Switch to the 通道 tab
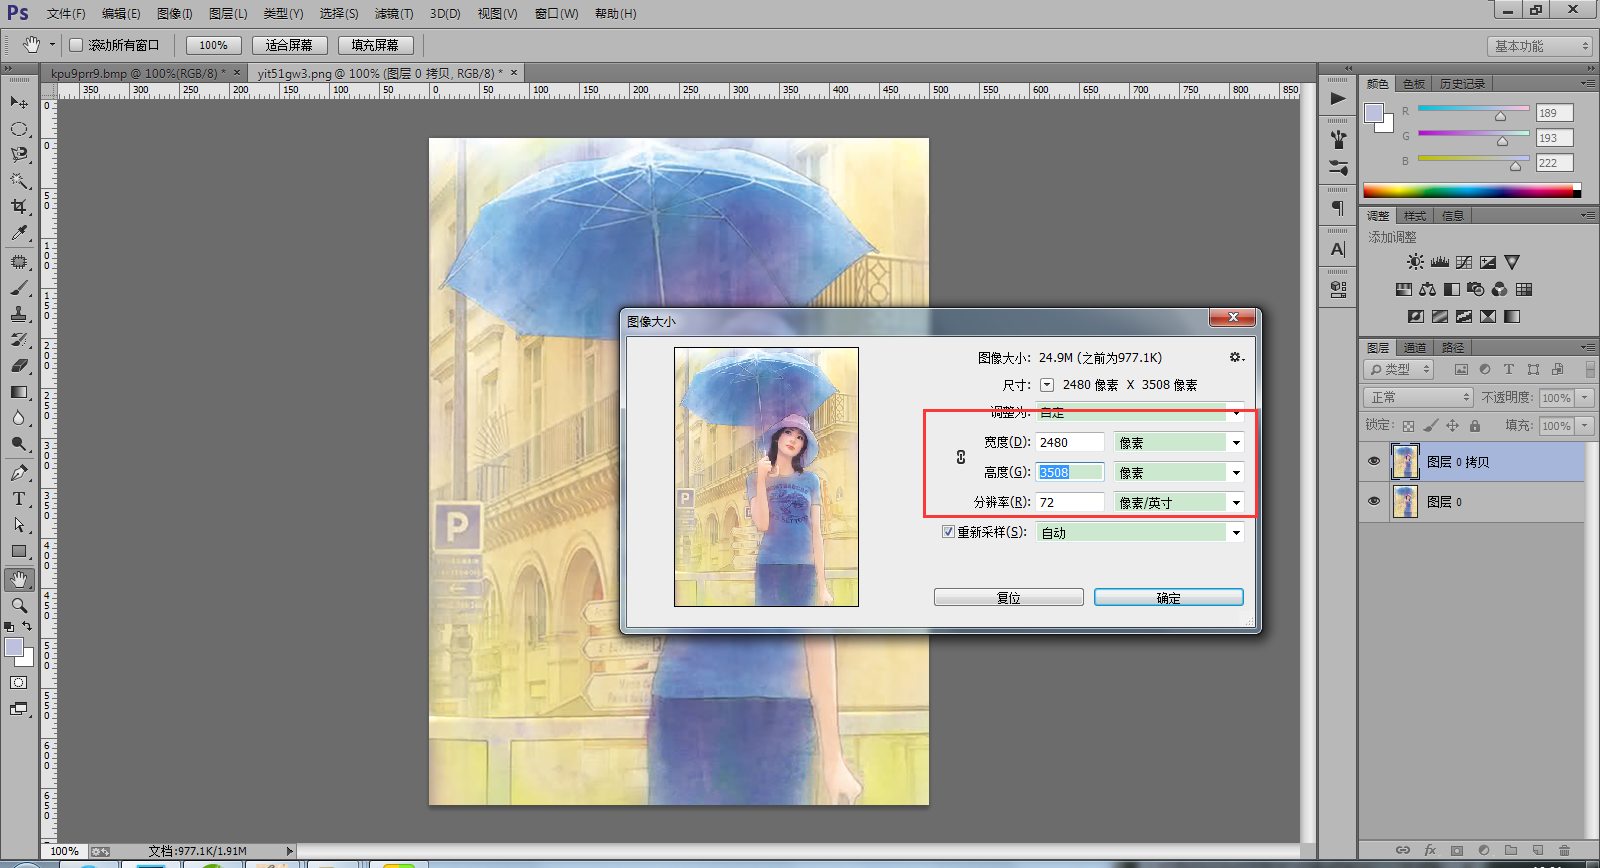 1415,348
